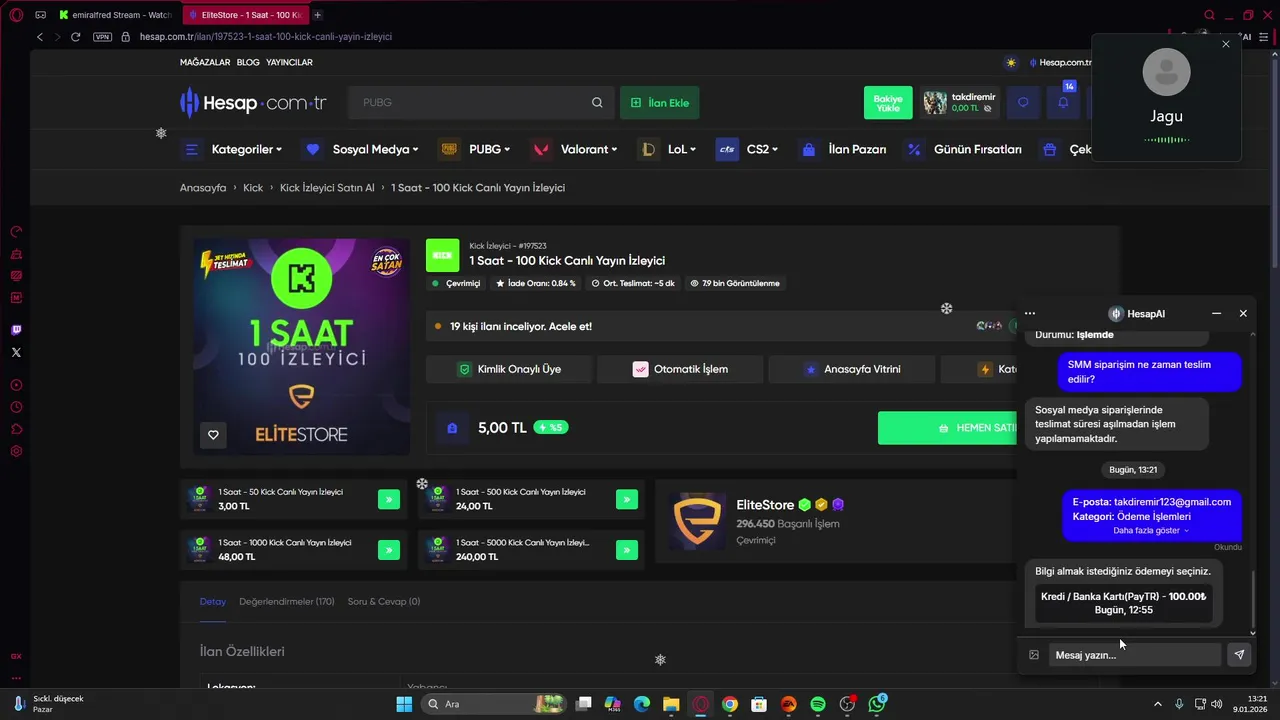Go back with the browser back arrow
Viewport: 1280px width, 720px height.
[x=40, y=37]
